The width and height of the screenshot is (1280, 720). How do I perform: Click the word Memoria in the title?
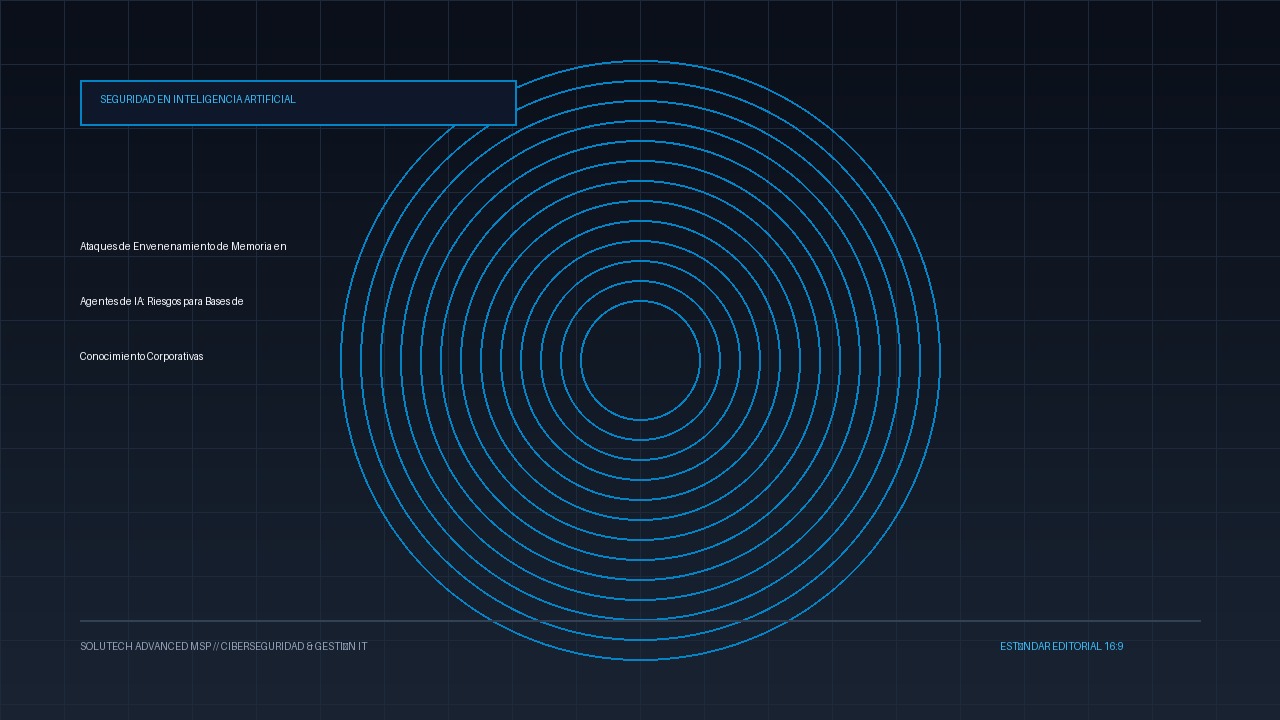tap(252, 246)
